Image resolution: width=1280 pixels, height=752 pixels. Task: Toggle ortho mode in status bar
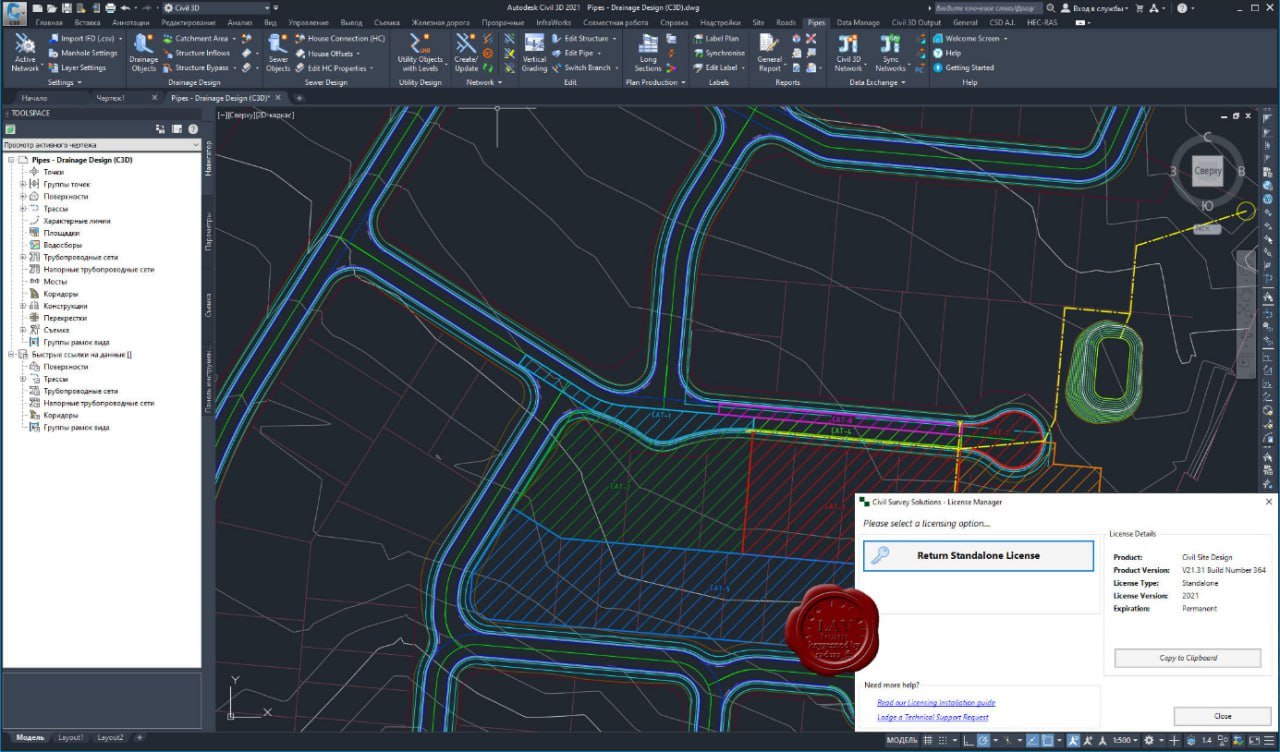click(x=968, y=741)
